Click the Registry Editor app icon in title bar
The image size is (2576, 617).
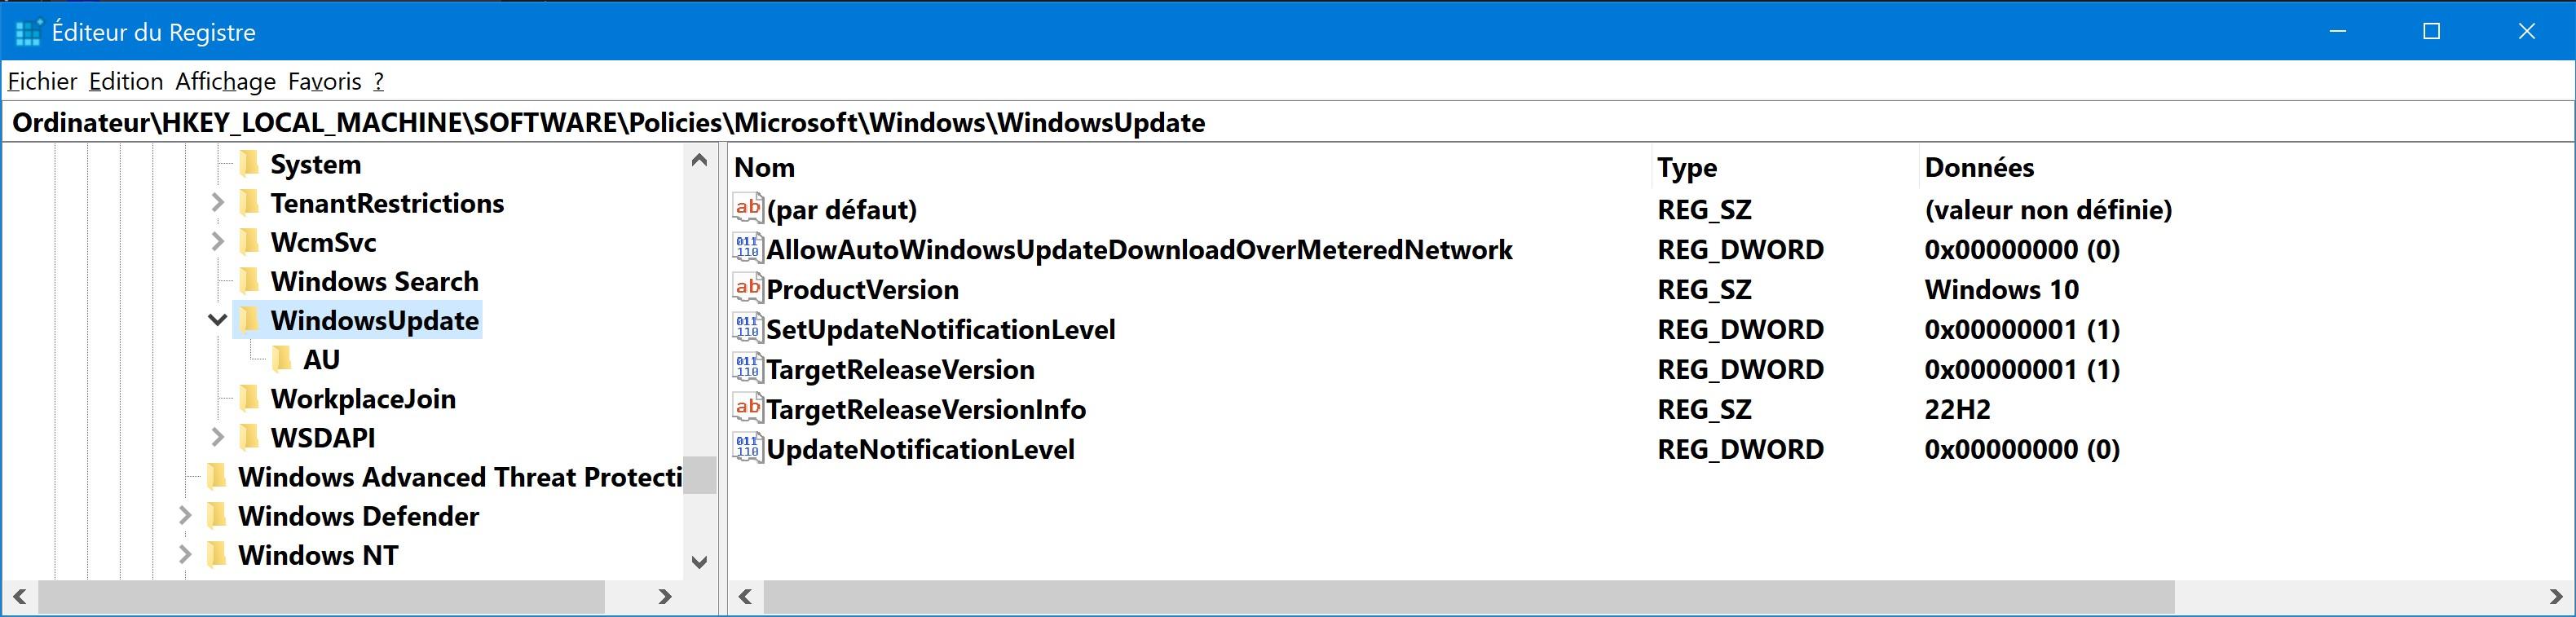[x=28, y=32]
